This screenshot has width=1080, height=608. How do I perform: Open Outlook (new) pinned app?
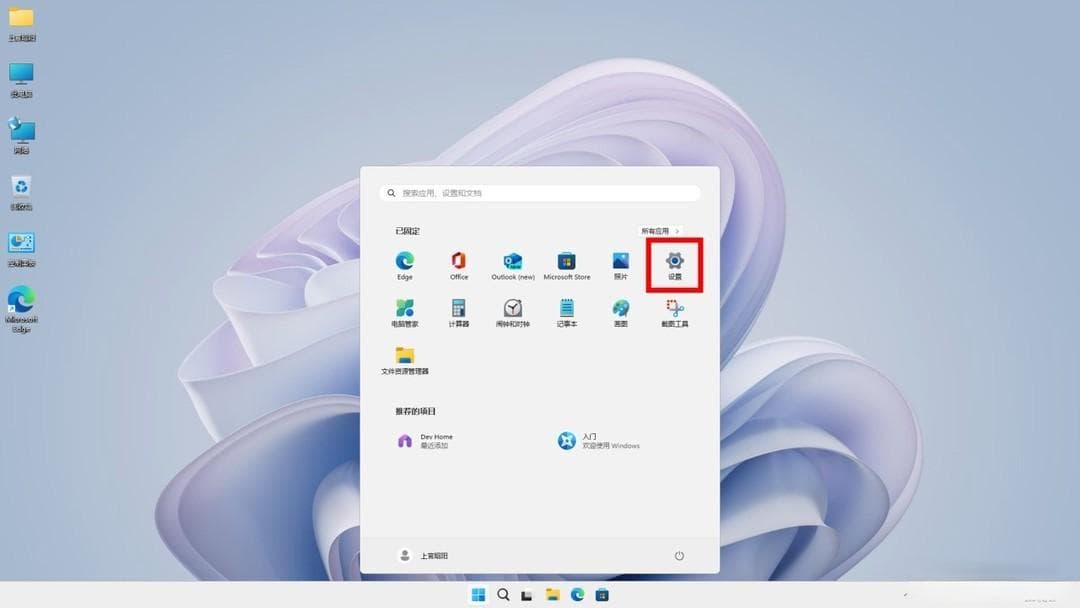(512, 265)
